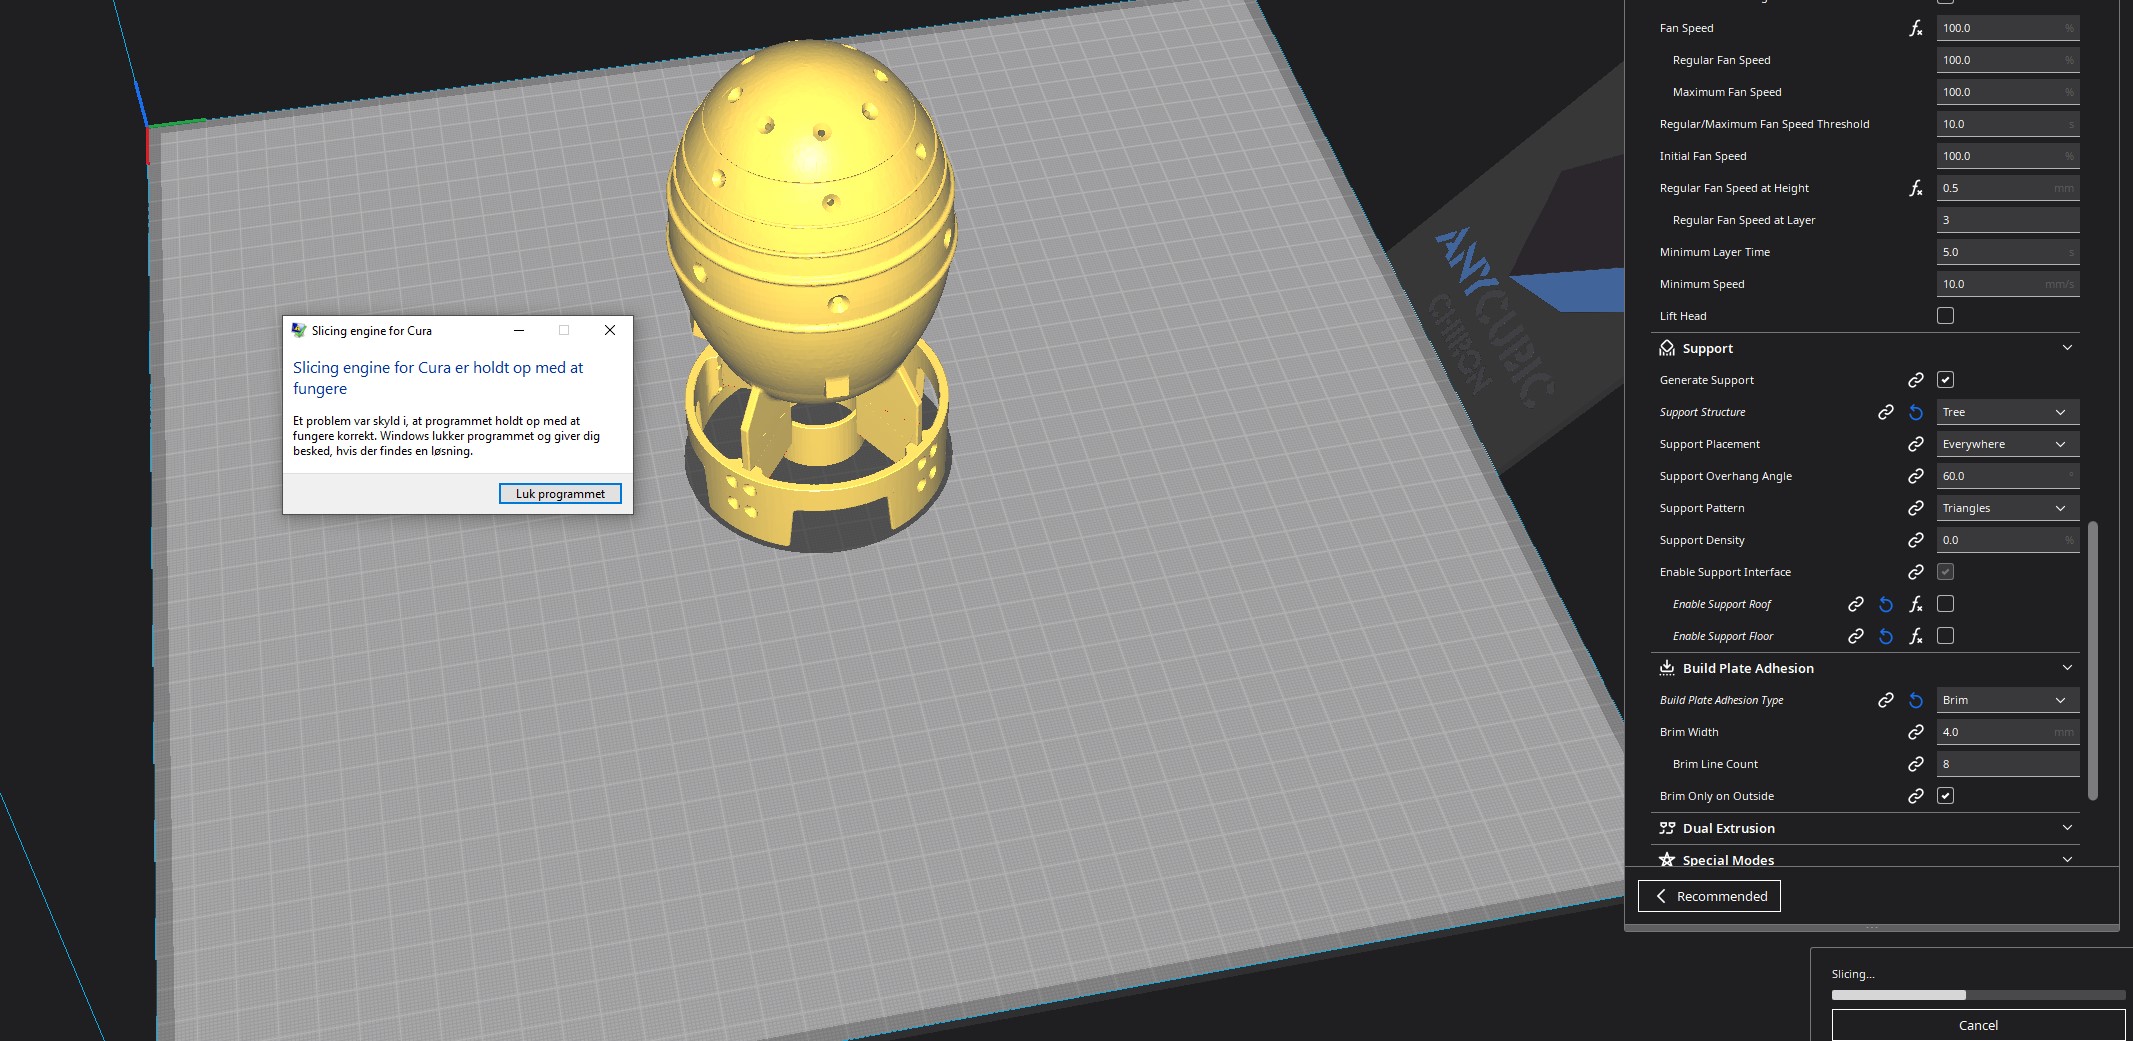Viewport: 2133px width, 1041px height.
Task: Collapse the Support settings section
Action: [2067, 348]
